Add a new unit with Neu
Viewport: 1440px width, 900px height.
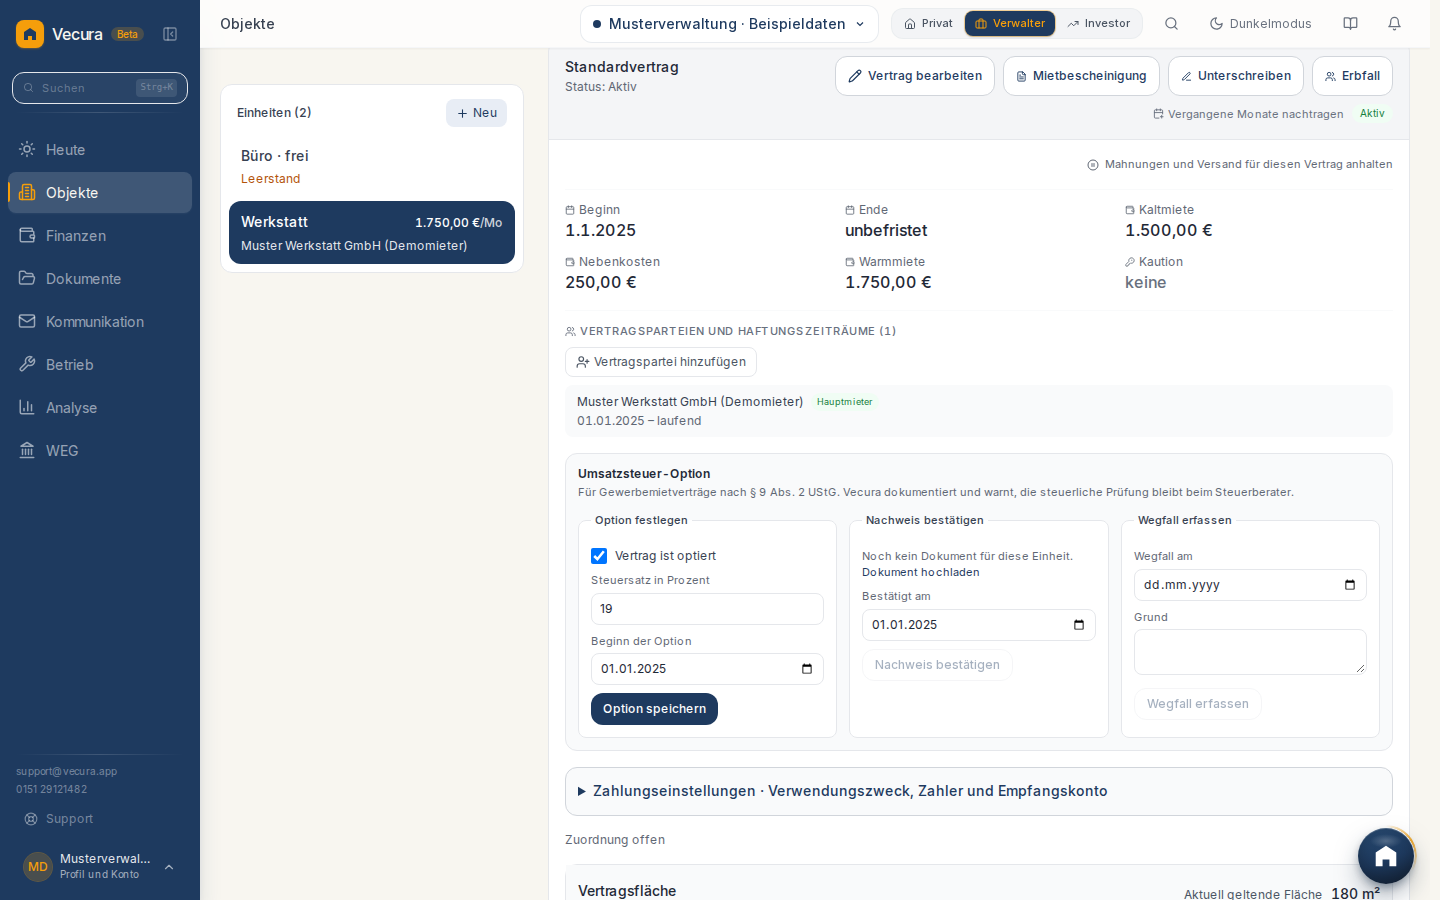coord(476,113)
